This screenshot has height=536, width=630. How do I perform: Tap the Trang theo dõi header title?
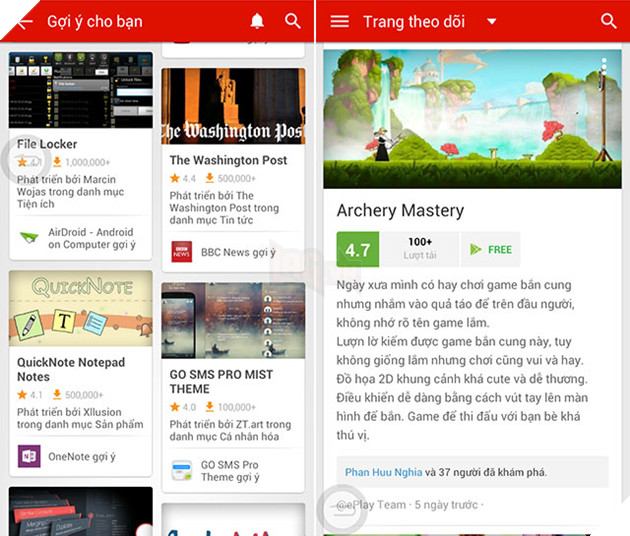tap(414, 22)
